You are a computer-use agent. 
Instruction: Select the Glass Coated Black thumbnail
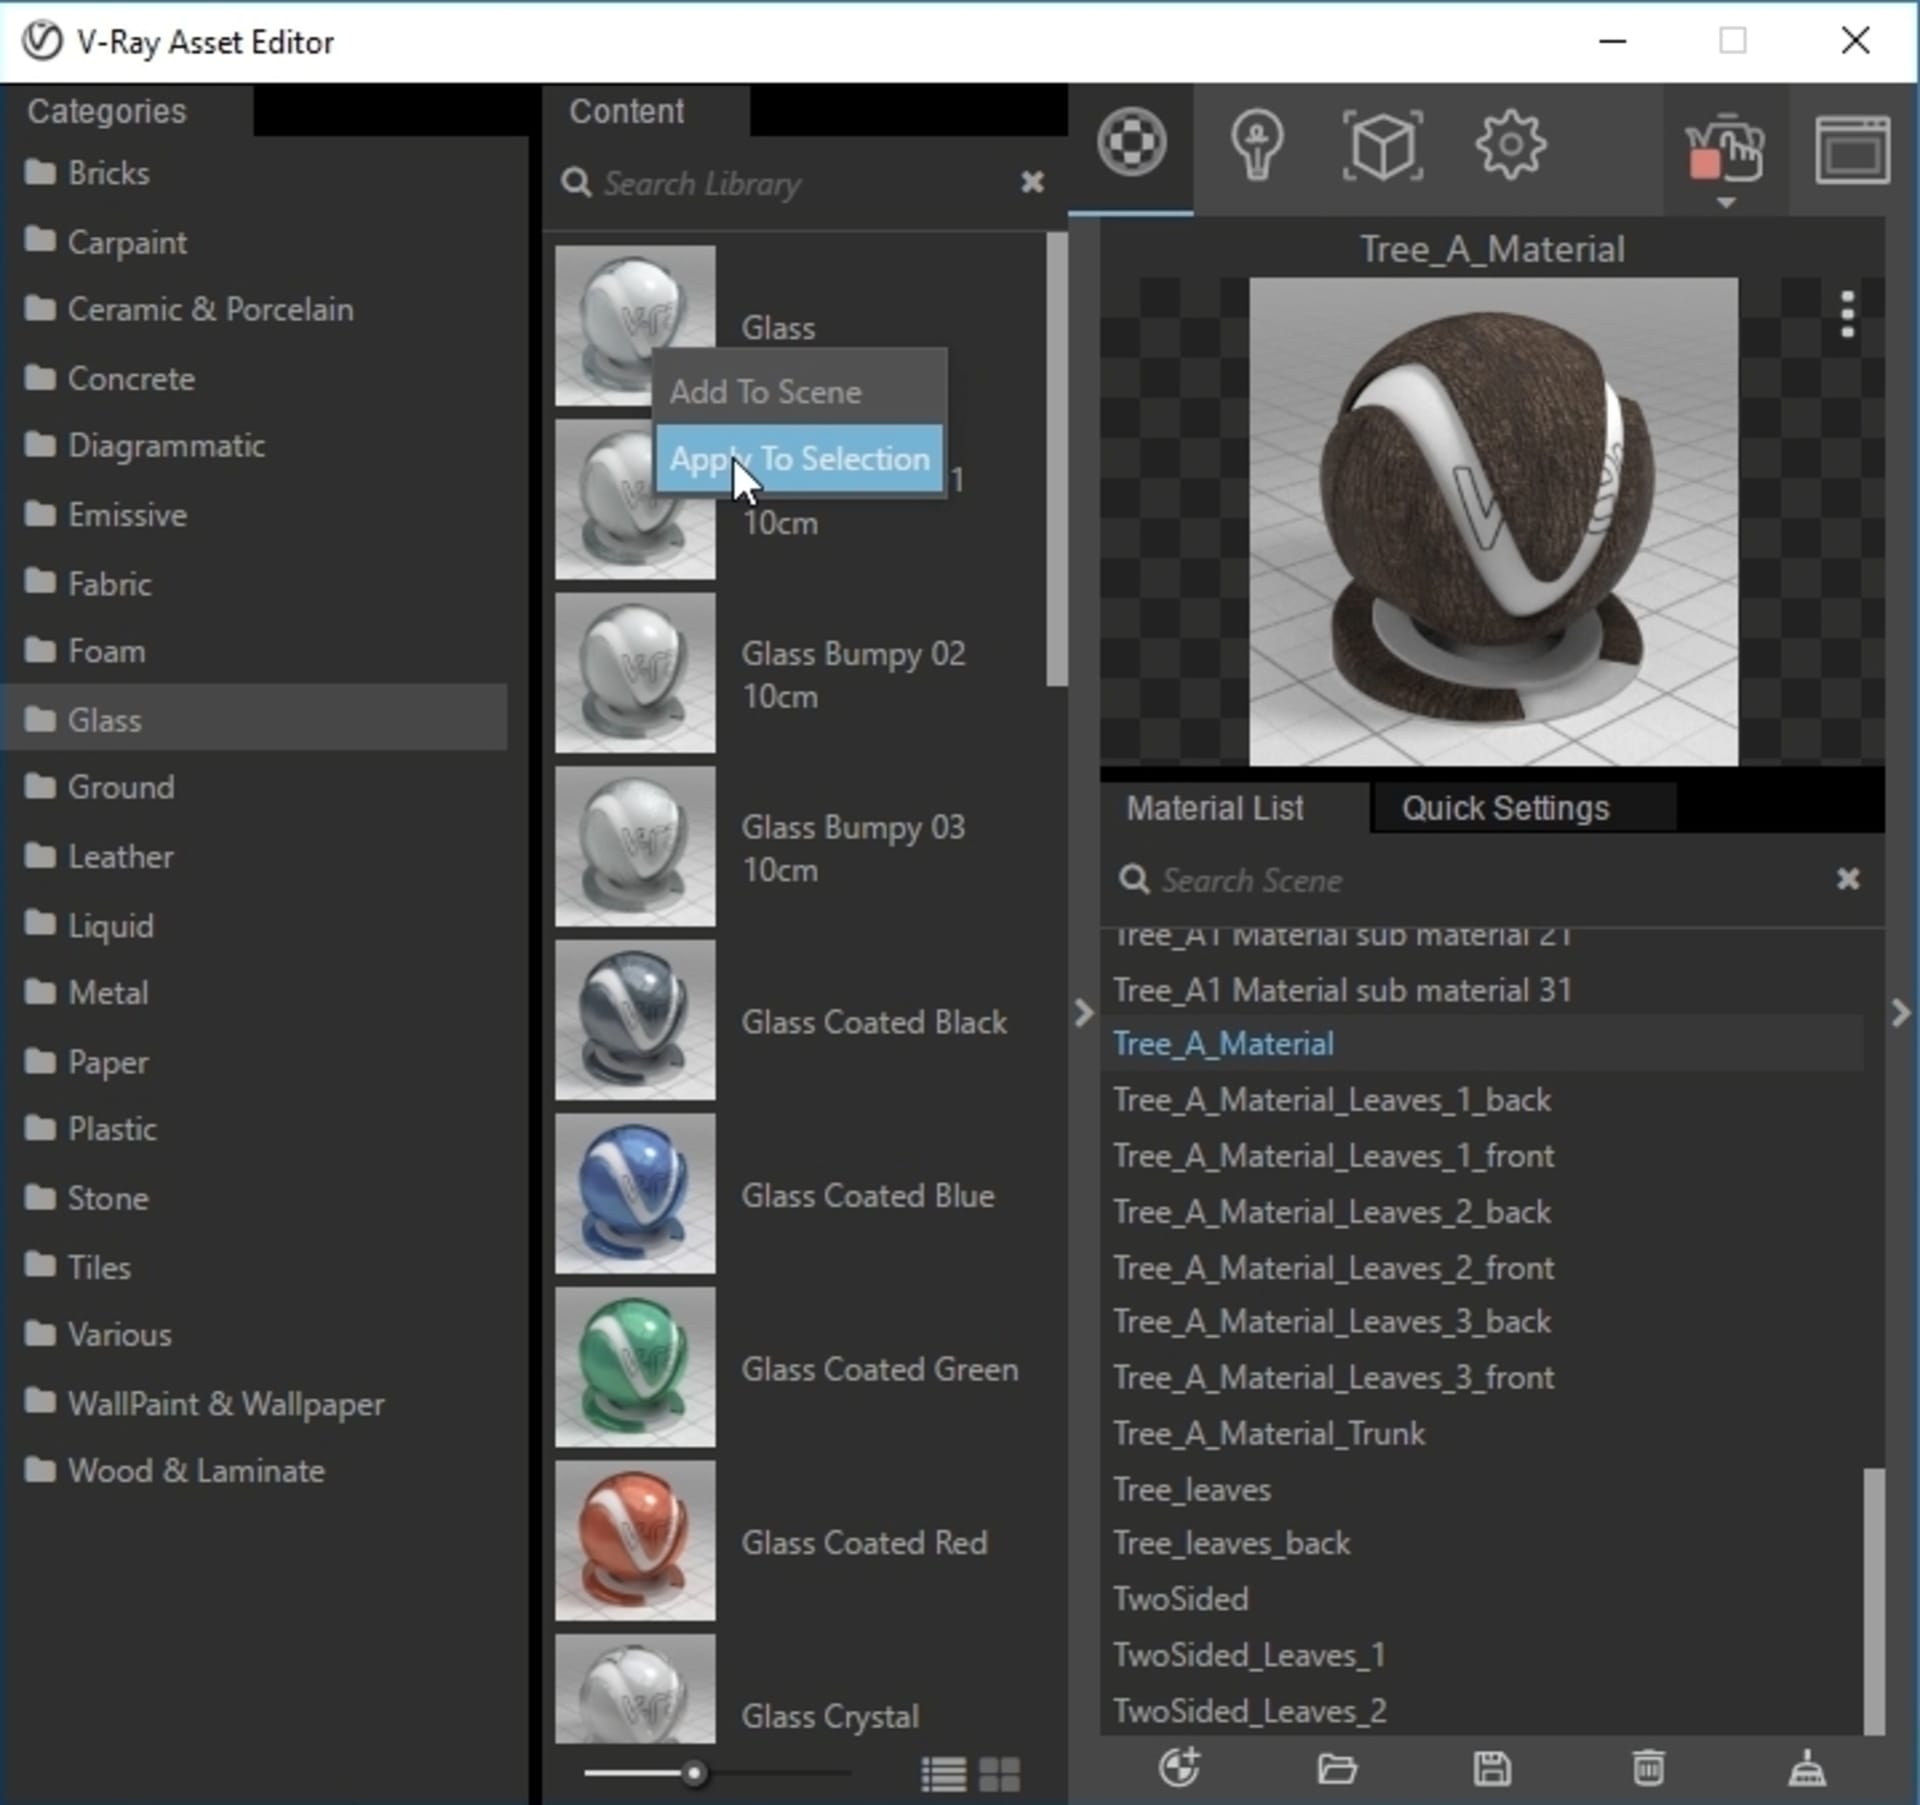pyautogui.click(x=635, y=1020)
